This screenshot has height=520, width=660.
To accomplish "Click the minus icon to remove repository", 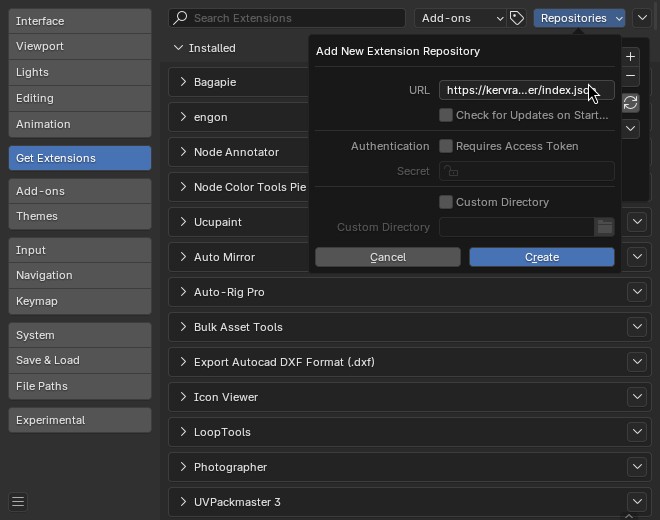I will 630,76.
